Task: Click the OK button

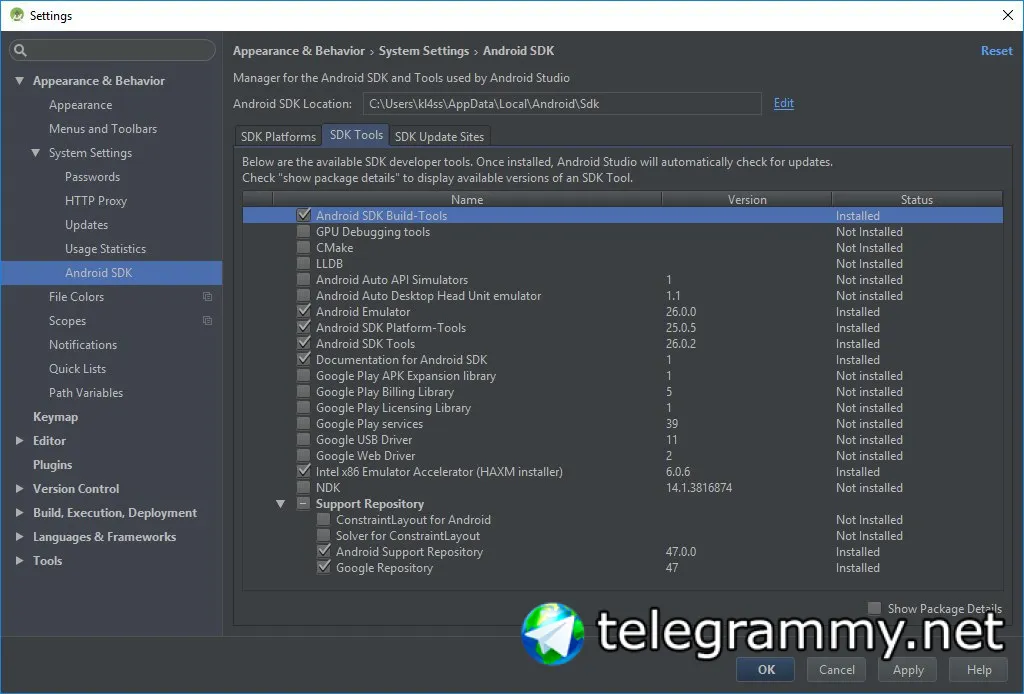Action: [x=766, y=669]
